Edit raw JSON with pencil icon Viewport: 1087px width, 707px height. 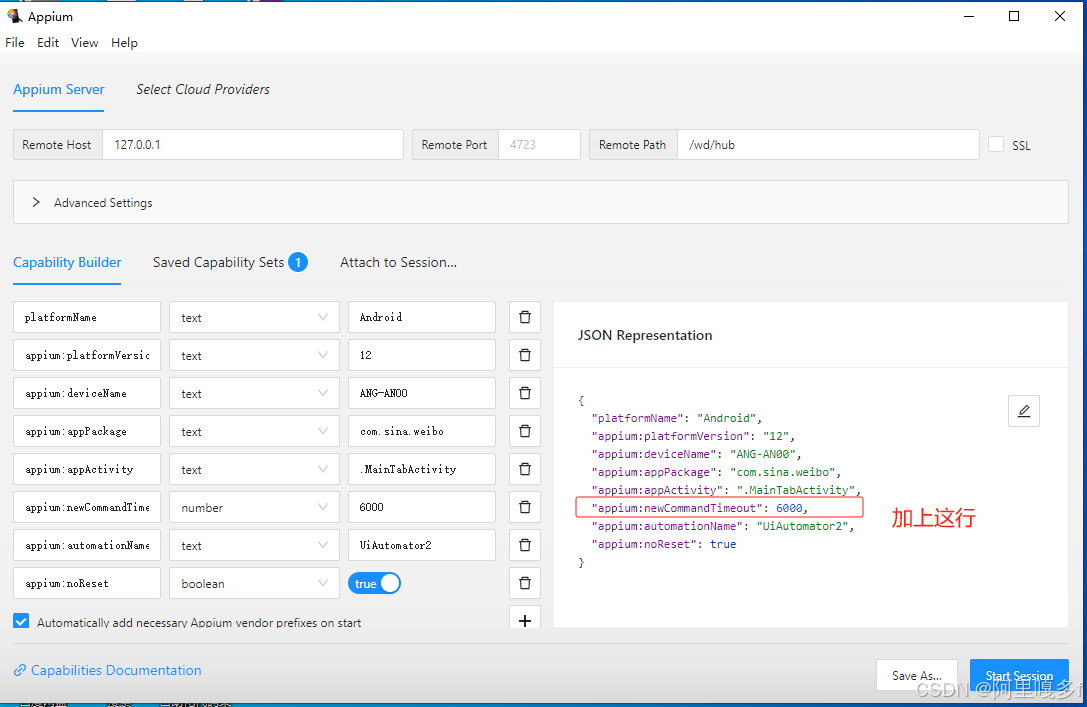[x=1024, y=411]
